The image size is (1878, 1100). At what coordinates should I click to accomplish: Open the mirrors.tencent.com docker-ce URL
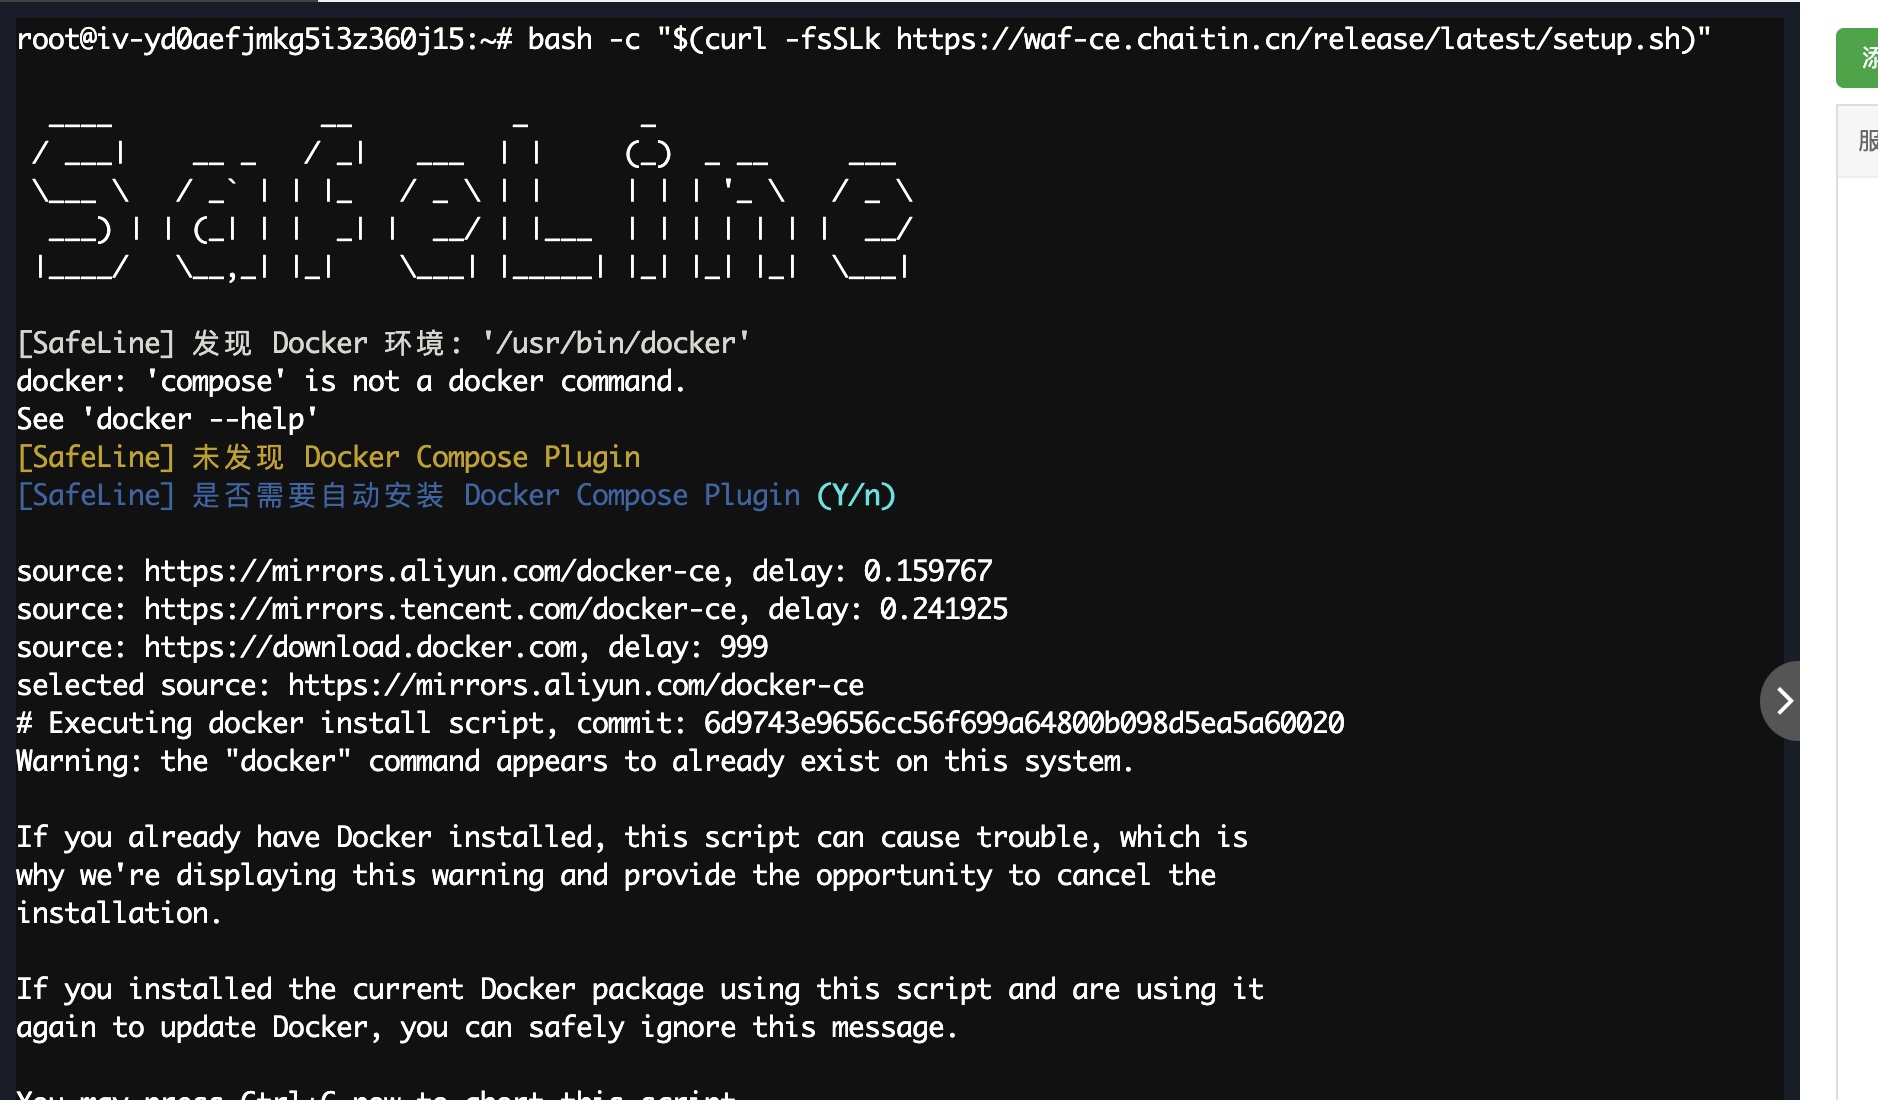pyautogui.click(x=440, y=609)
